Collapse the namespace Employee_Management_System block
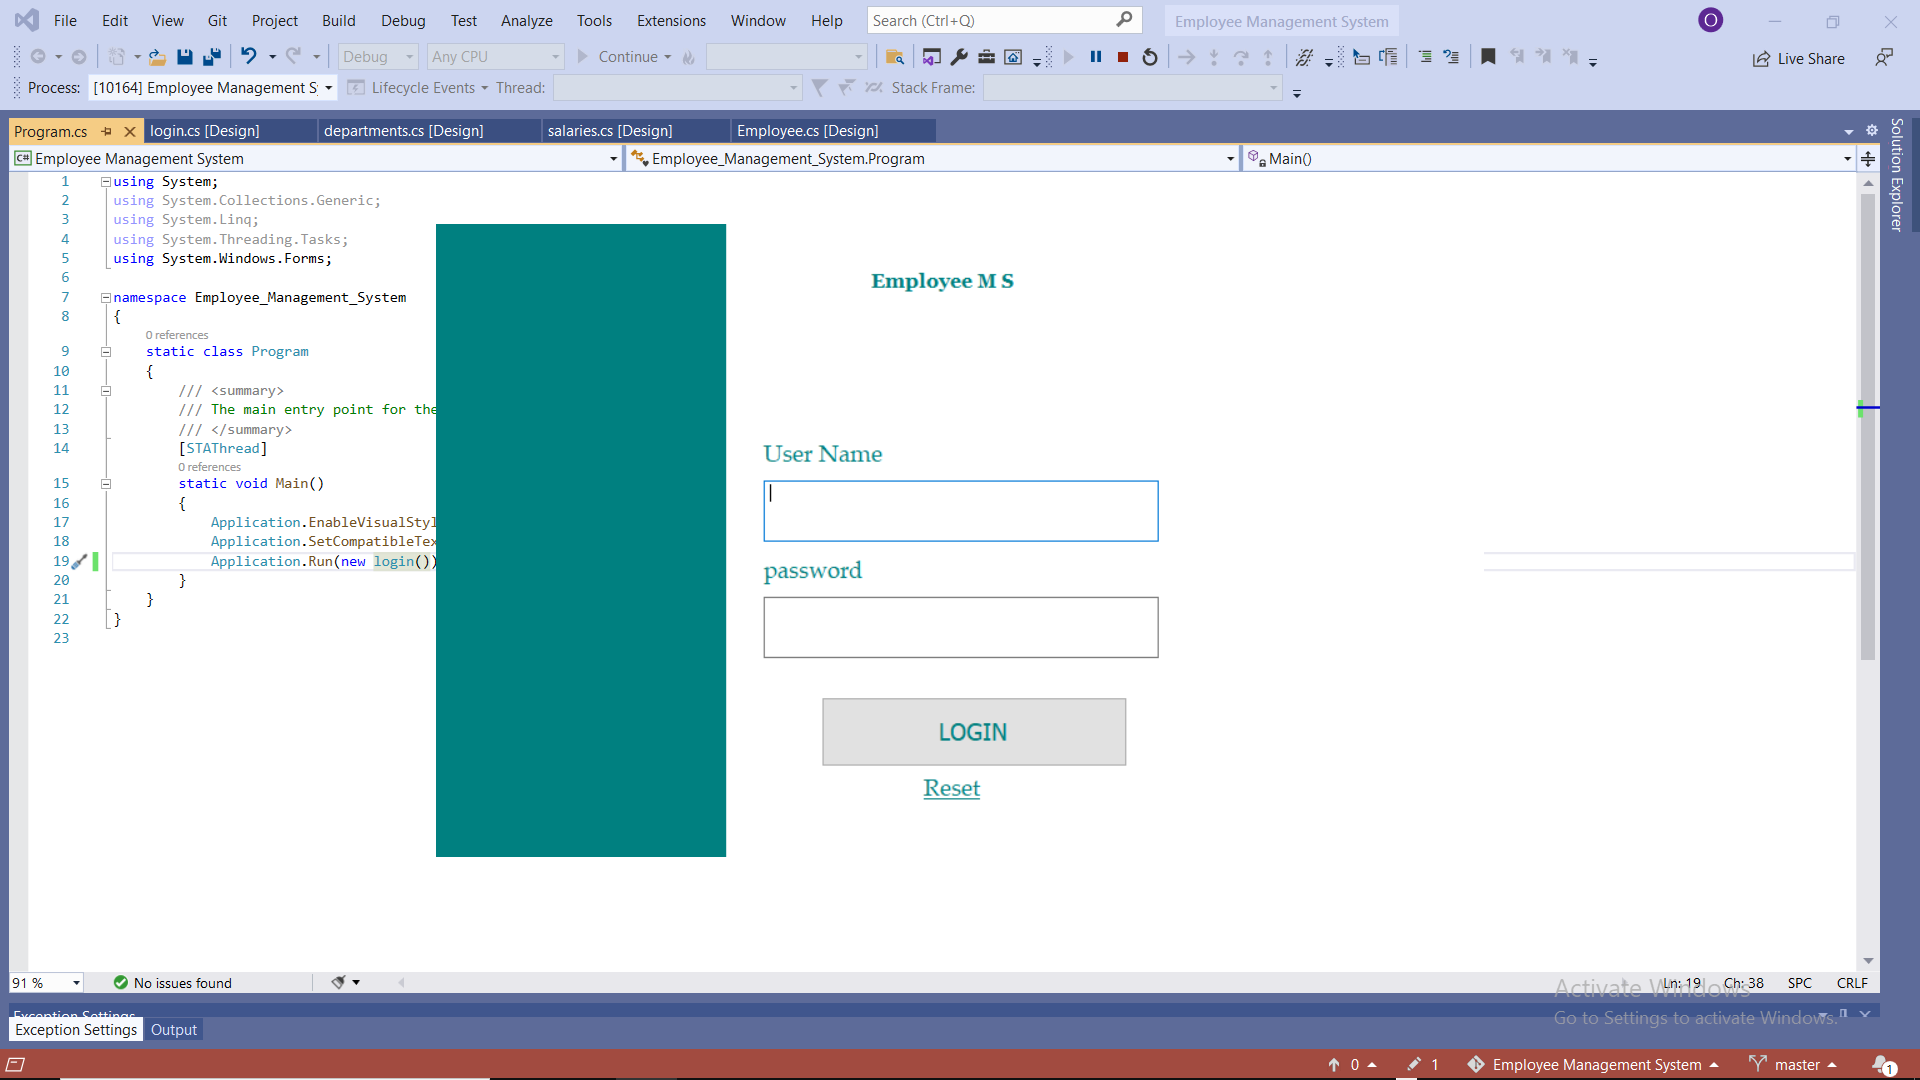The image size is (1920, 1080). [105, 298]
